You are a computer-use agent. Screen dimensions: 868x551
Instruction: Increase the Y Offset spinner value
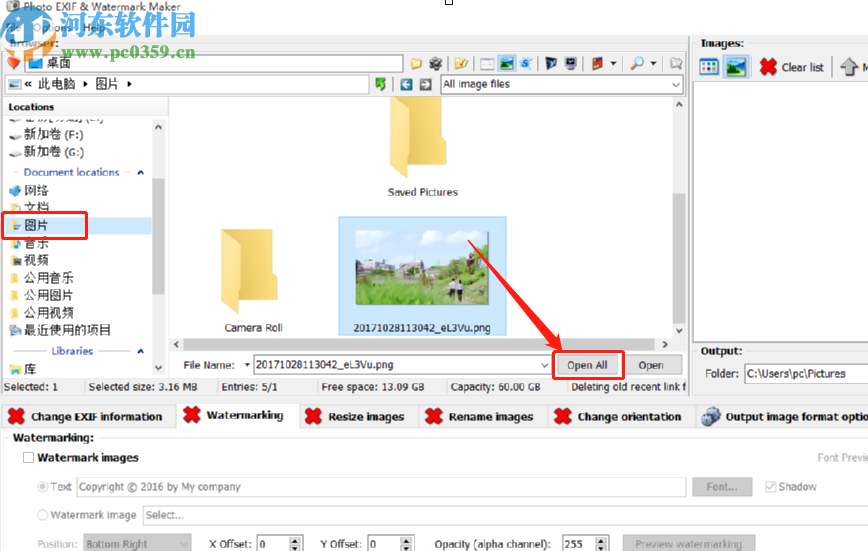click(406, 540)
